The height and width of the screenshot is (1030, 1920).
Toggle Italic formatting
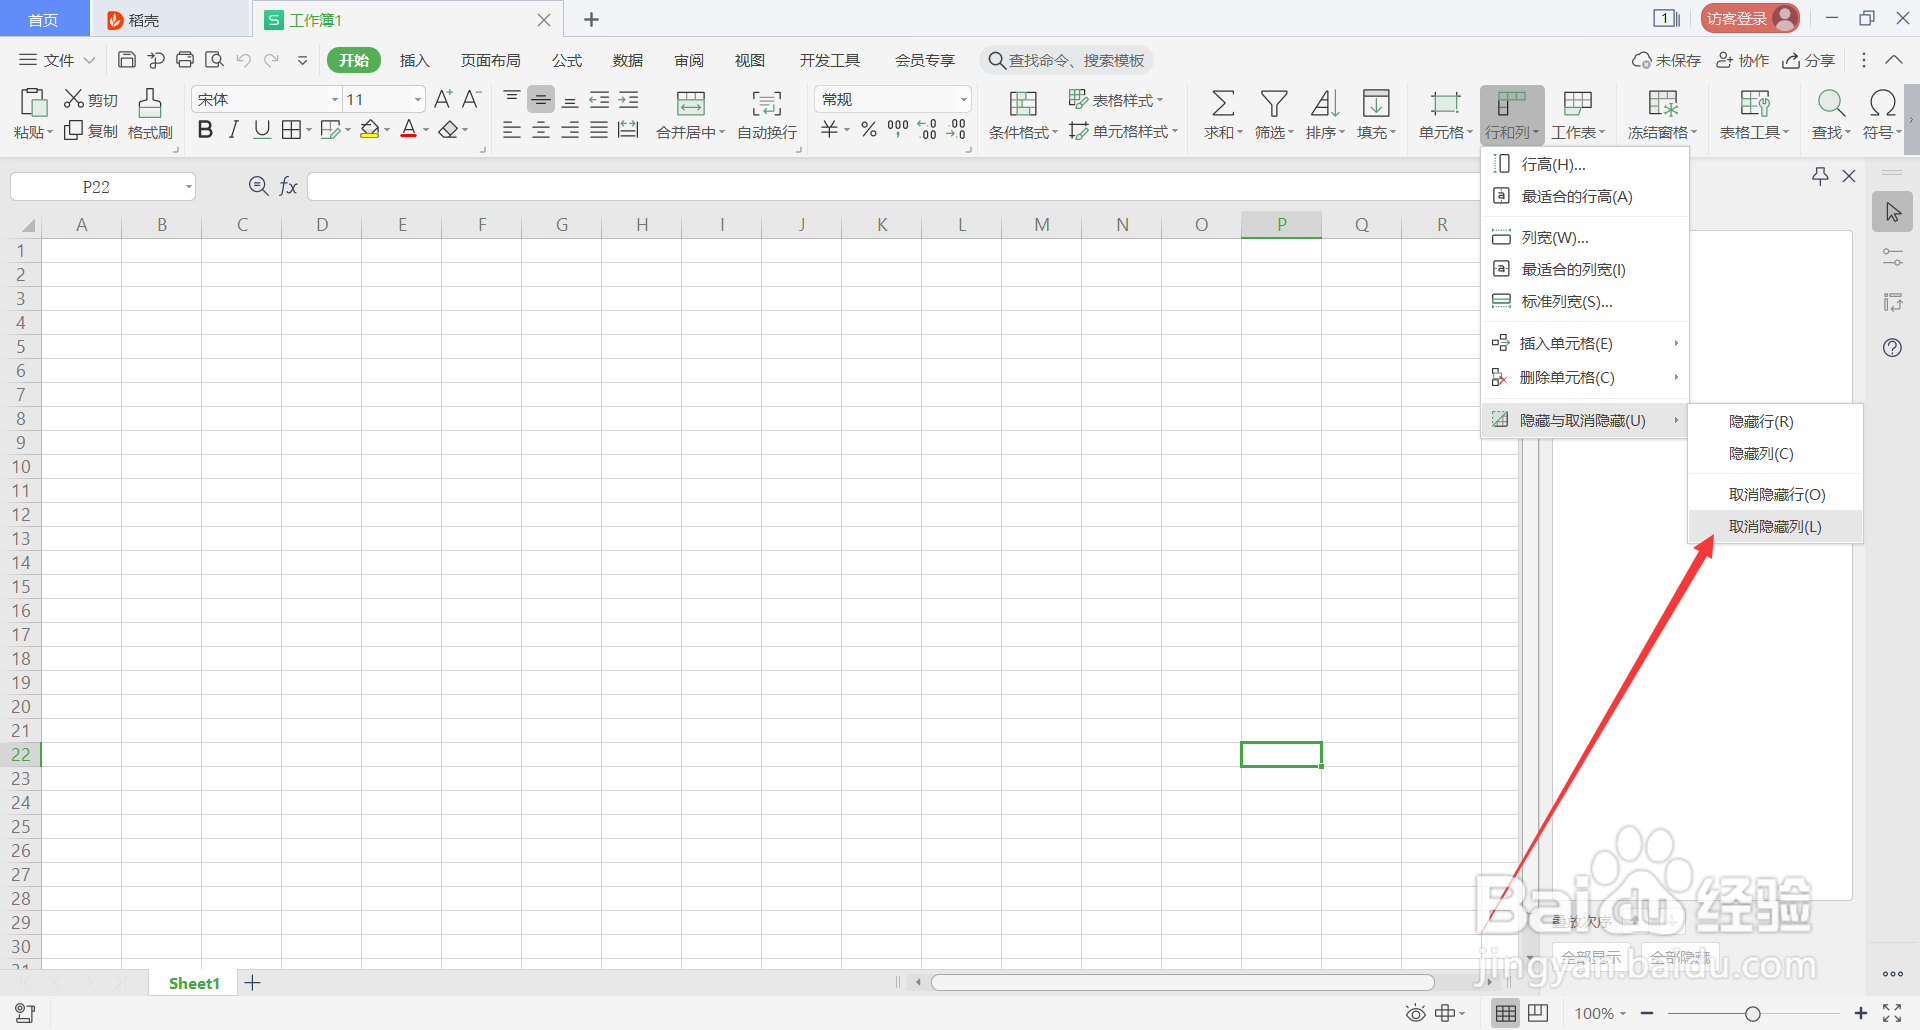(x=233, y=130)
